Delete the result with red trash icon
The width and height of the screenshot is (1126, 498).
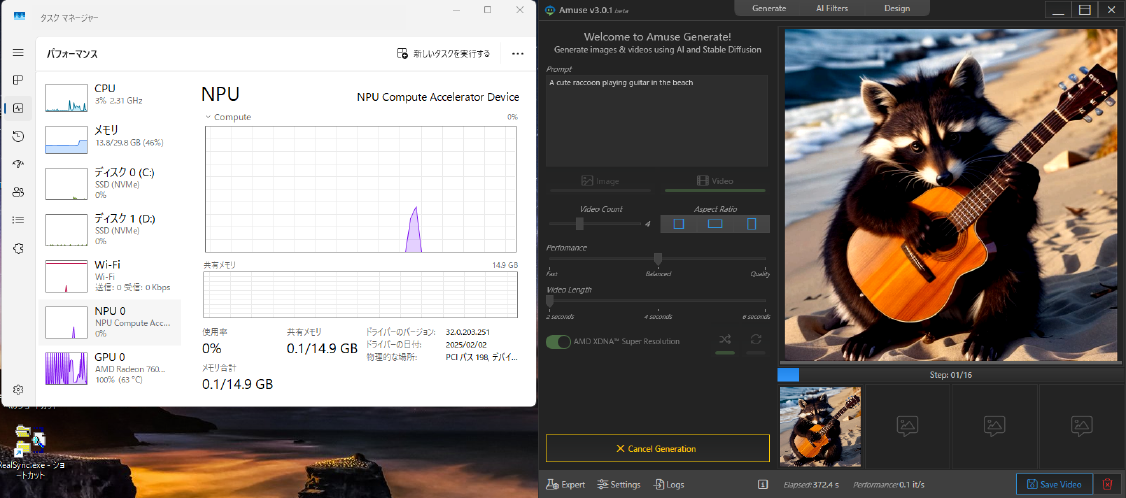pyautogui.click(x=1107, y=484)
